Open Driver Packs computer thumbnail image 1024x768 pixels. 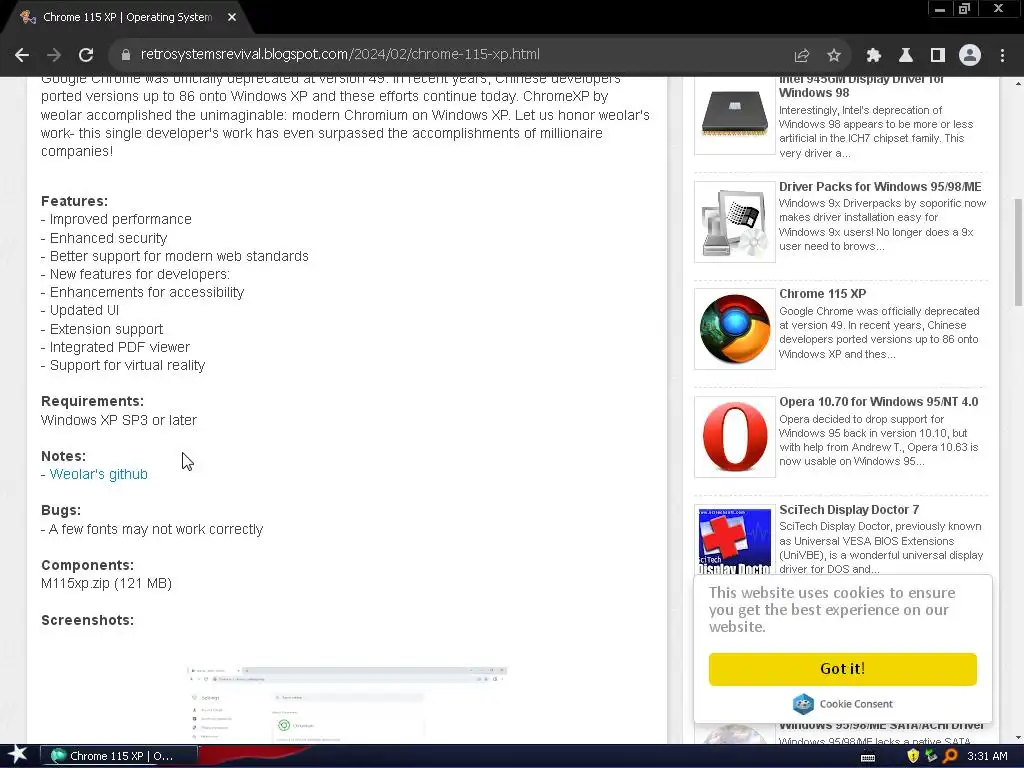pos(735,222)
